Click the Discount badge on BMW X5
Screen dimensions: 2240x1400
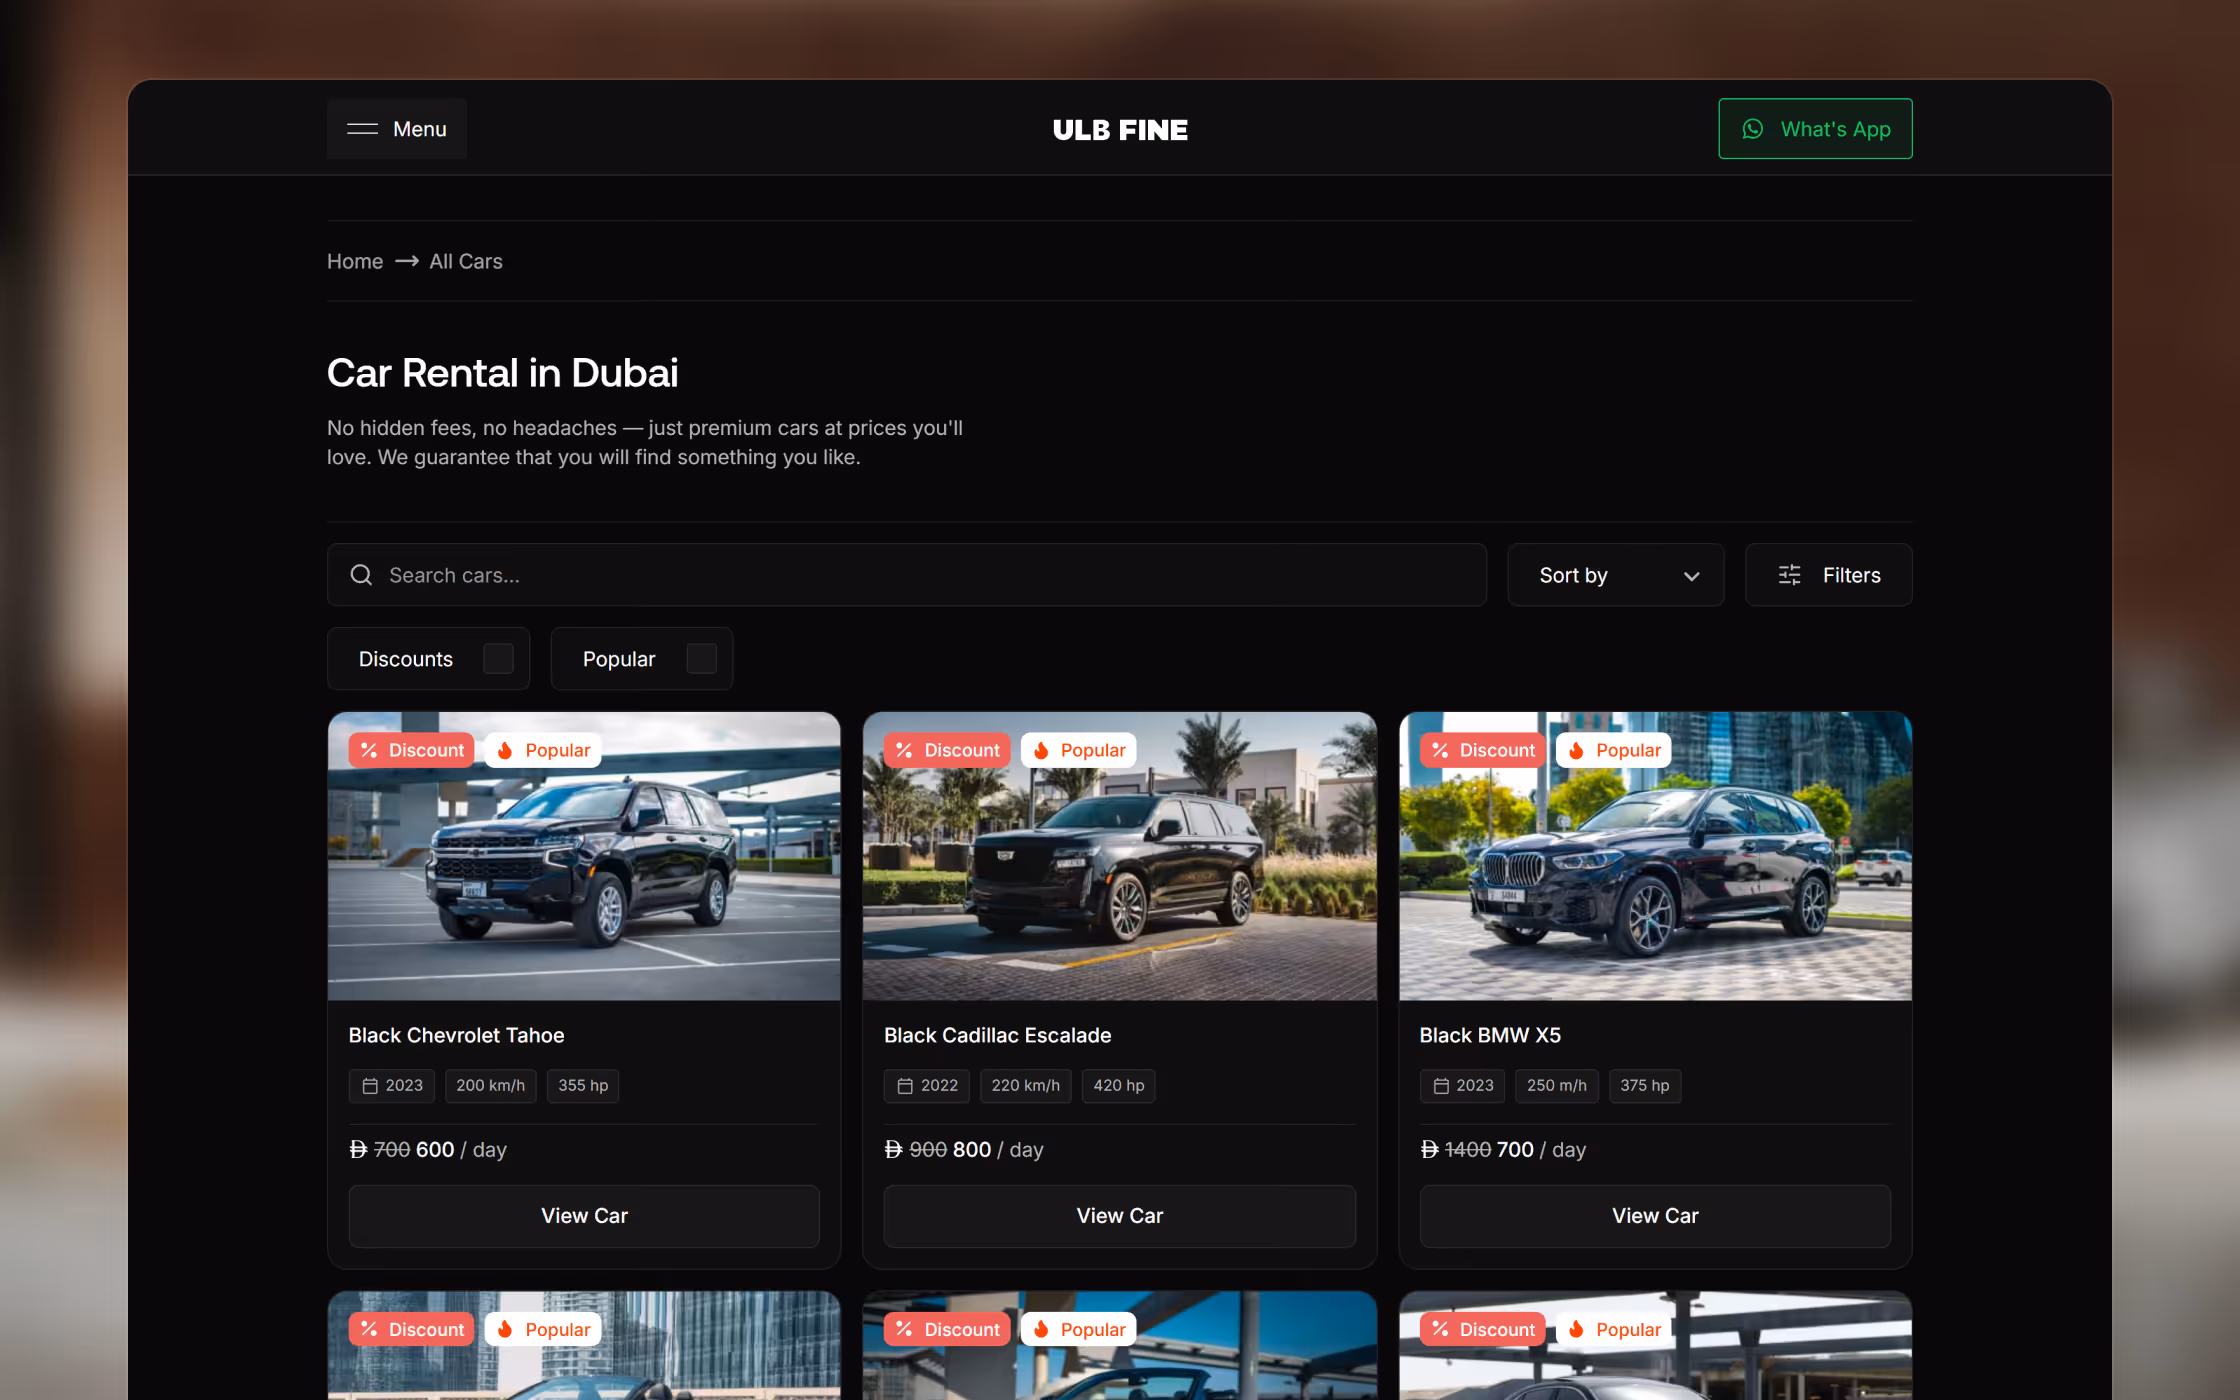point(1482,750)
